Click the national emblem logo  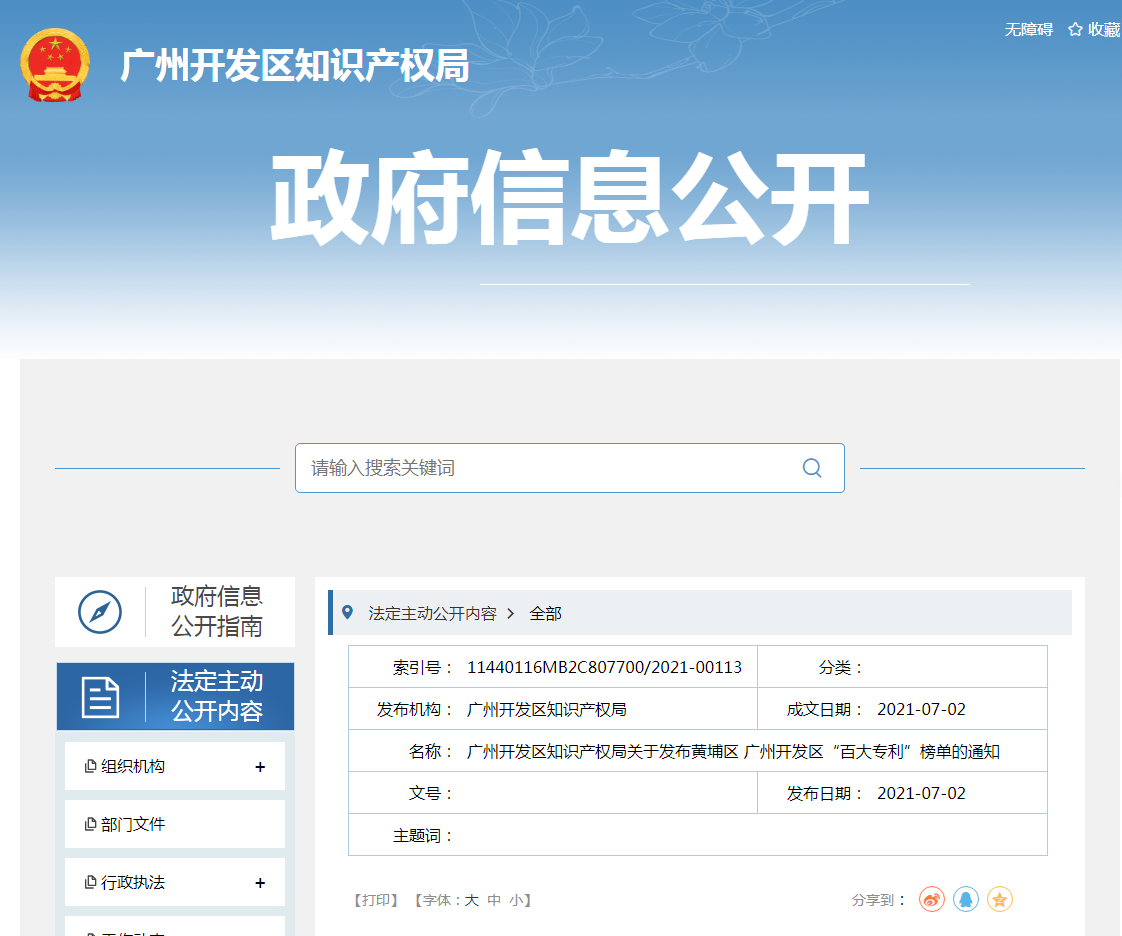[55, 65]
